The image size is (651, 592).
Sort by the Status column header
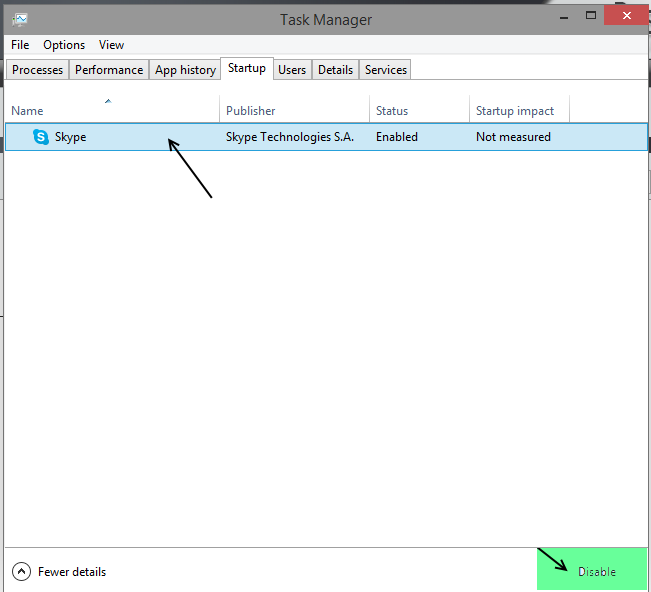coord(419,110)
